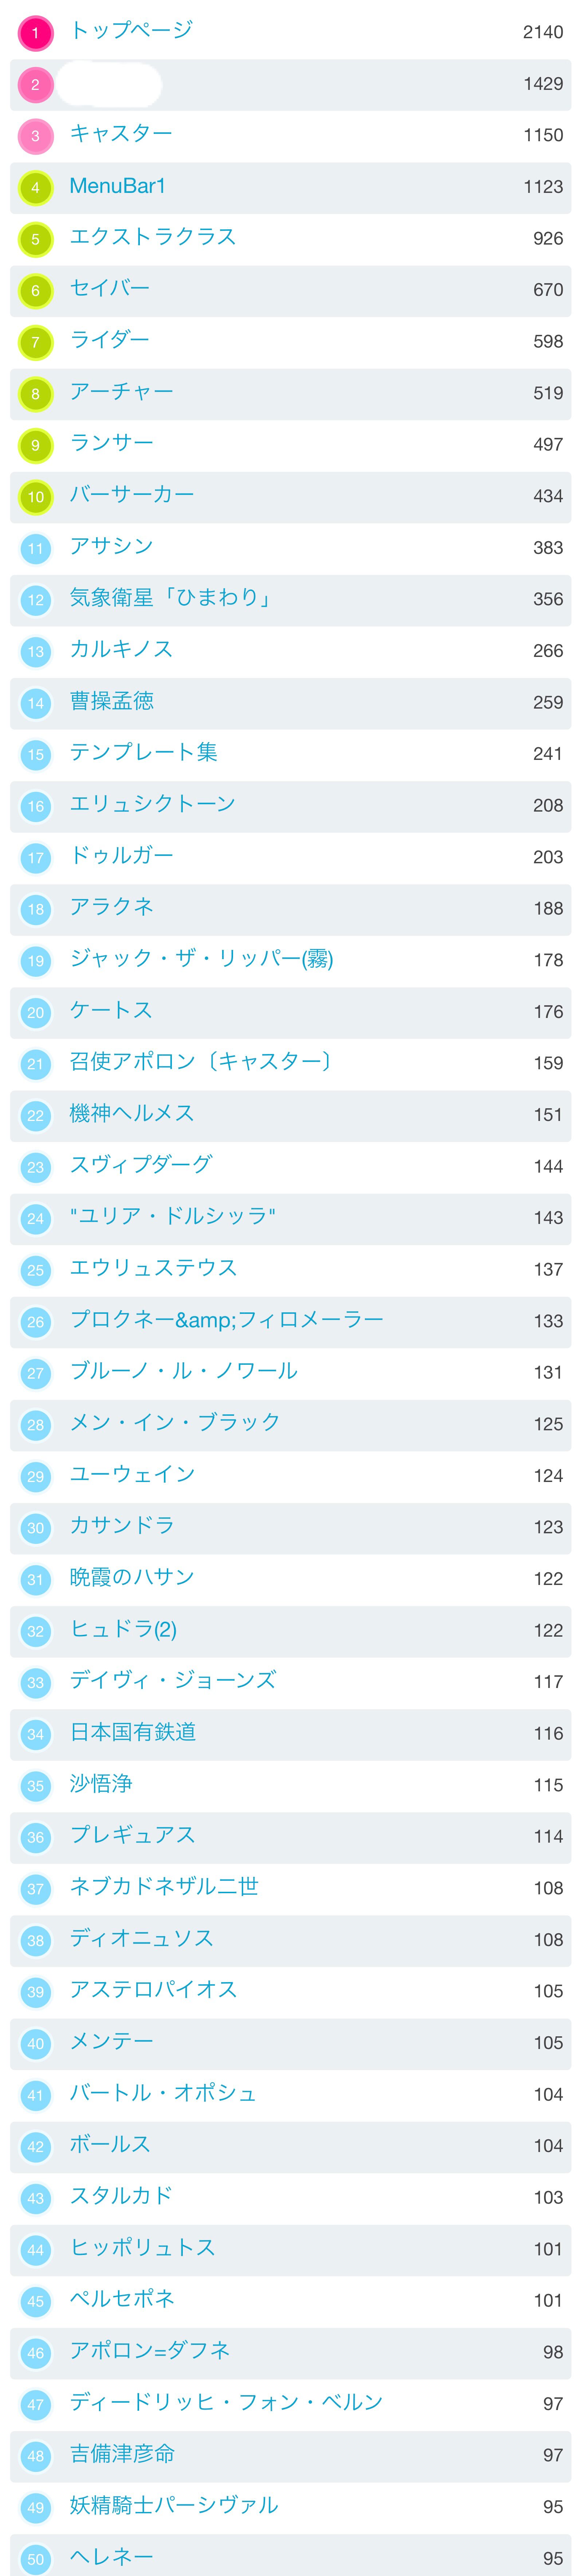Screen dimensions: 587x2576
Task: Click the rank 4 green badge
Action: coord(35,188)
